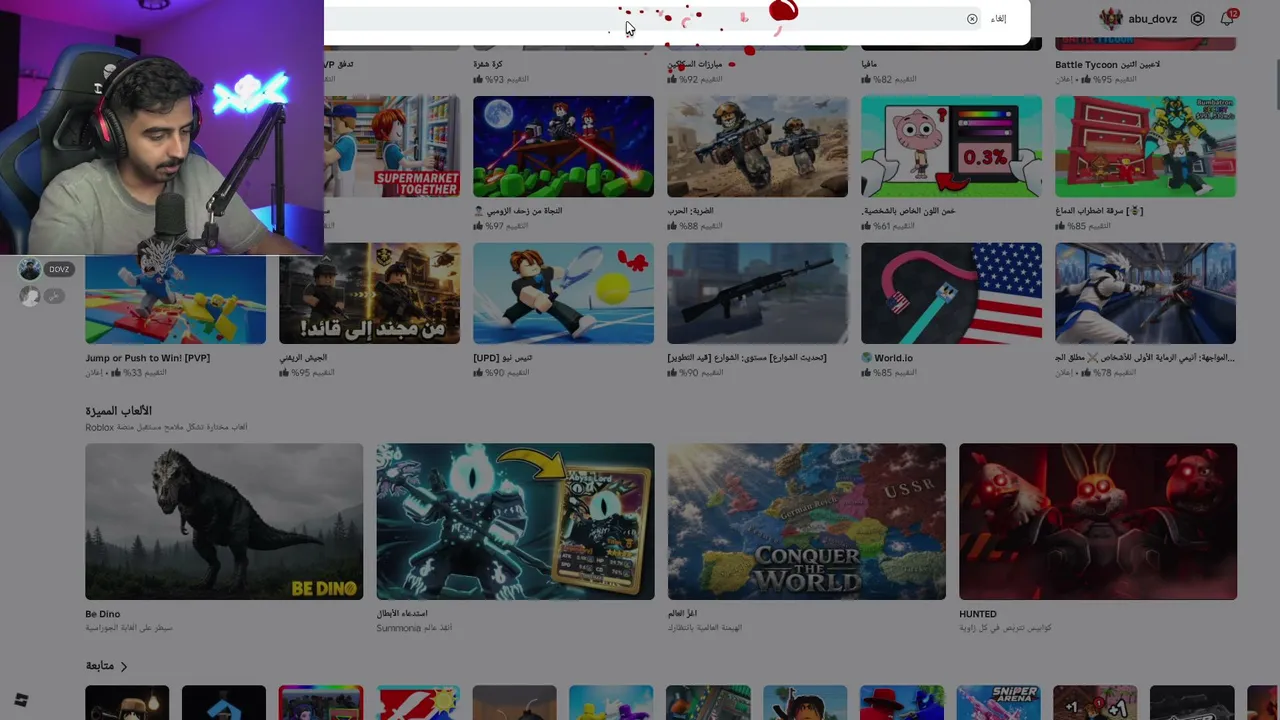Image resolution: width=1280 pixels, height=720 pixels.
Task: Open the World.io snake and flag thumbnail
Action: click(x=951, y=293)
